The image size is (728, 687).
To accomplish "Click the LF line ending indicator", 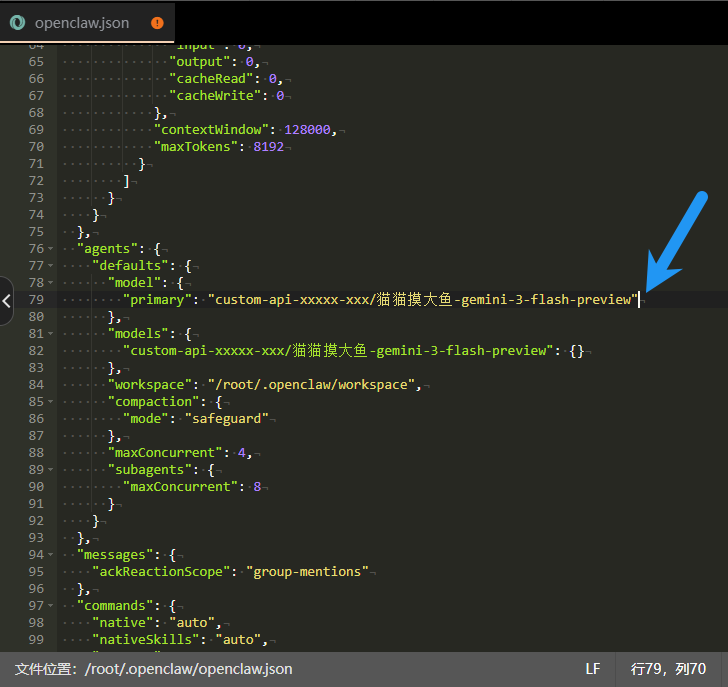I will click(x=593, y=668).
